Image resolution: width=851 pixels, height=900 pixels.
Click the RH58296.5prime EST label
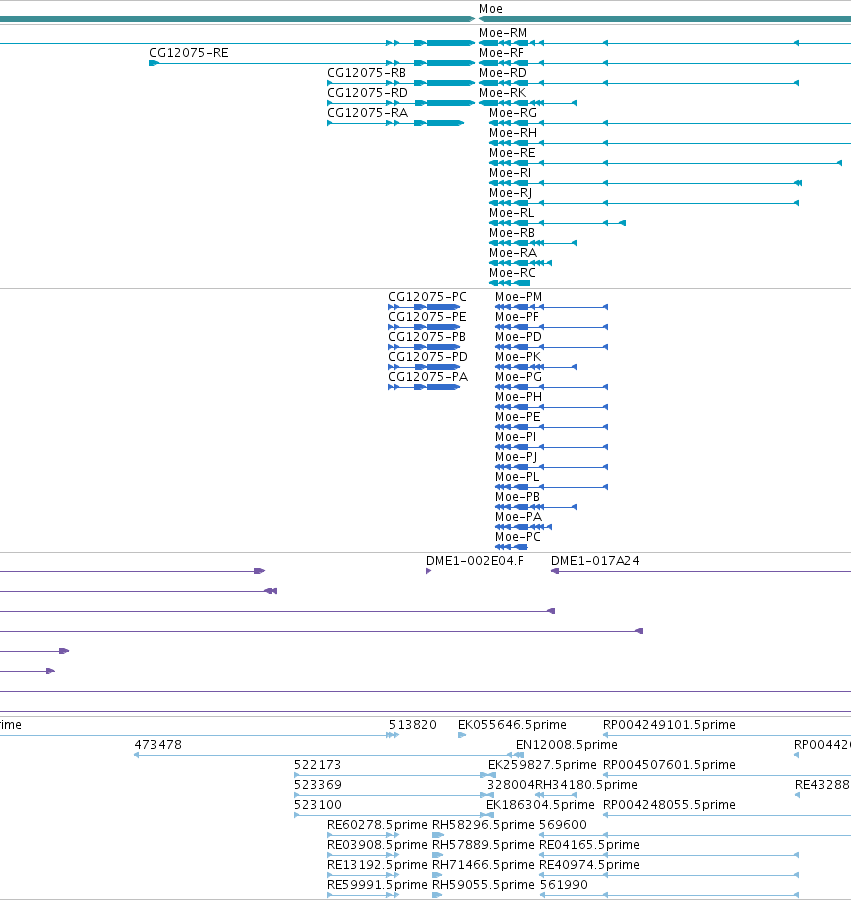[x=483, y=825]
